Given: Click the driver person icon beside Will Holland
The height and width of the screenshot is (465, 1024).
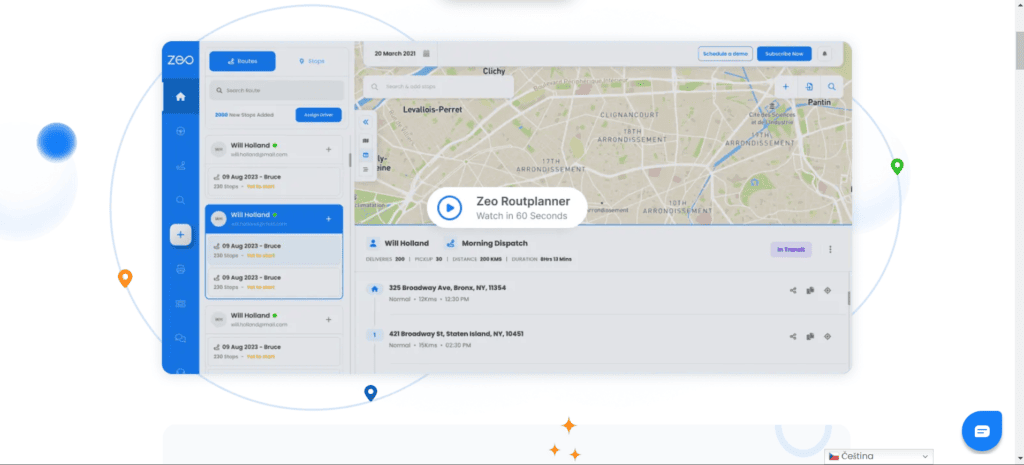Looking at the screenshot, I should (373, 243).
